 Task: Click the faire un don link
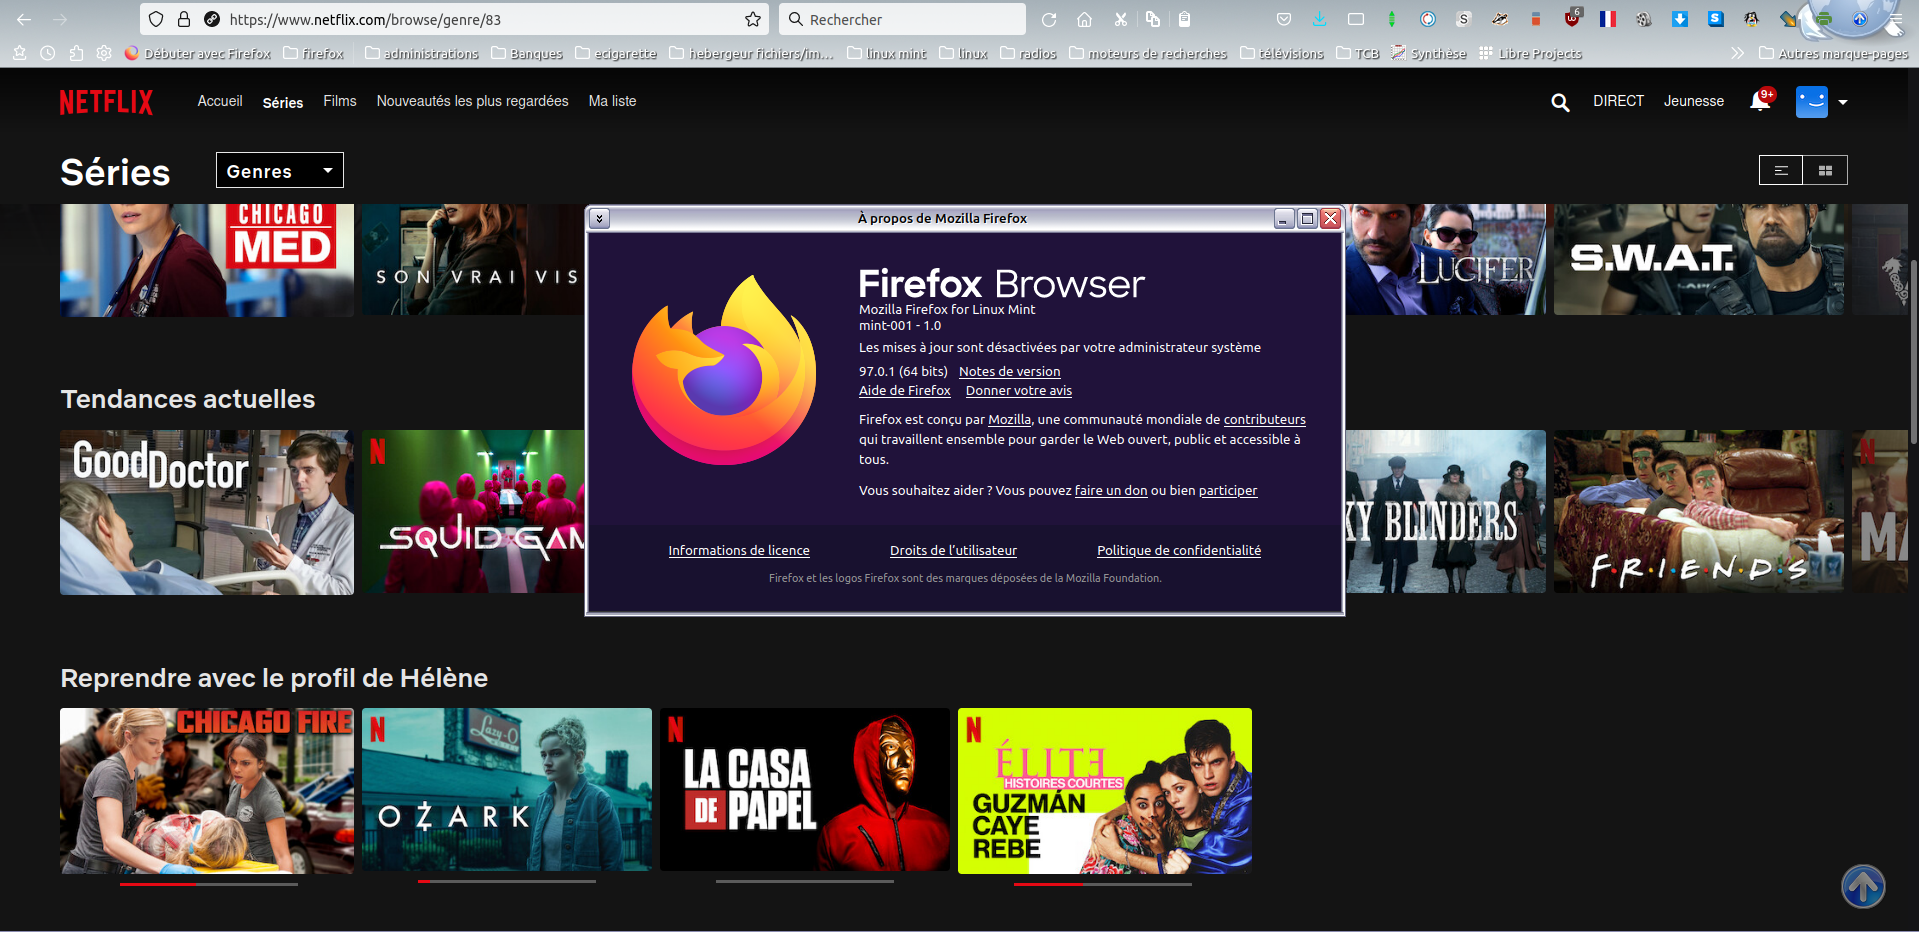pyautogui.click(x=1111, y=490)
